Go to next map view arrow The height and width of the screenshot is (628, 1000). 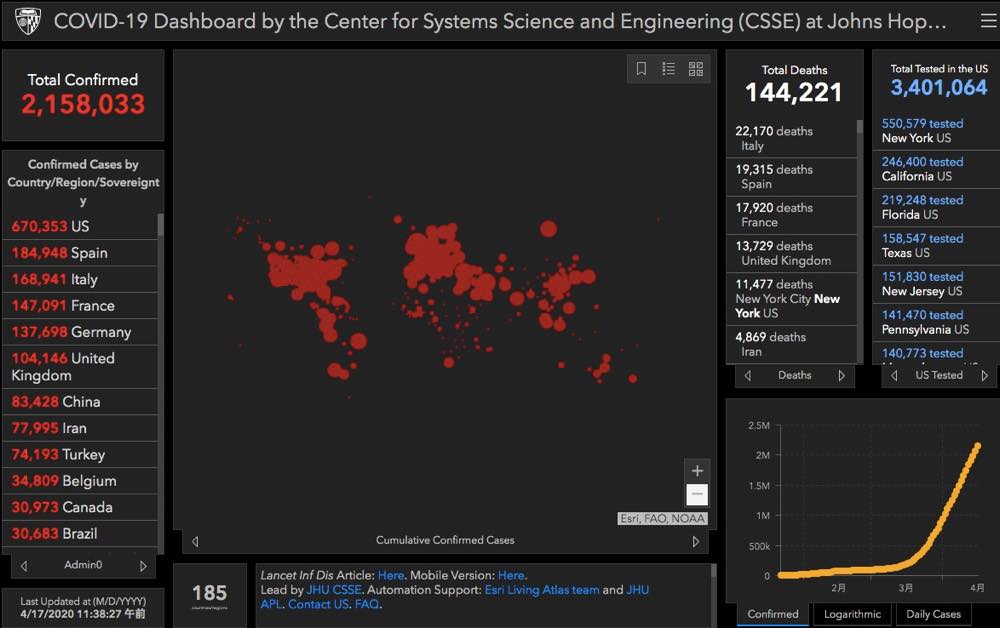point(696,541)
